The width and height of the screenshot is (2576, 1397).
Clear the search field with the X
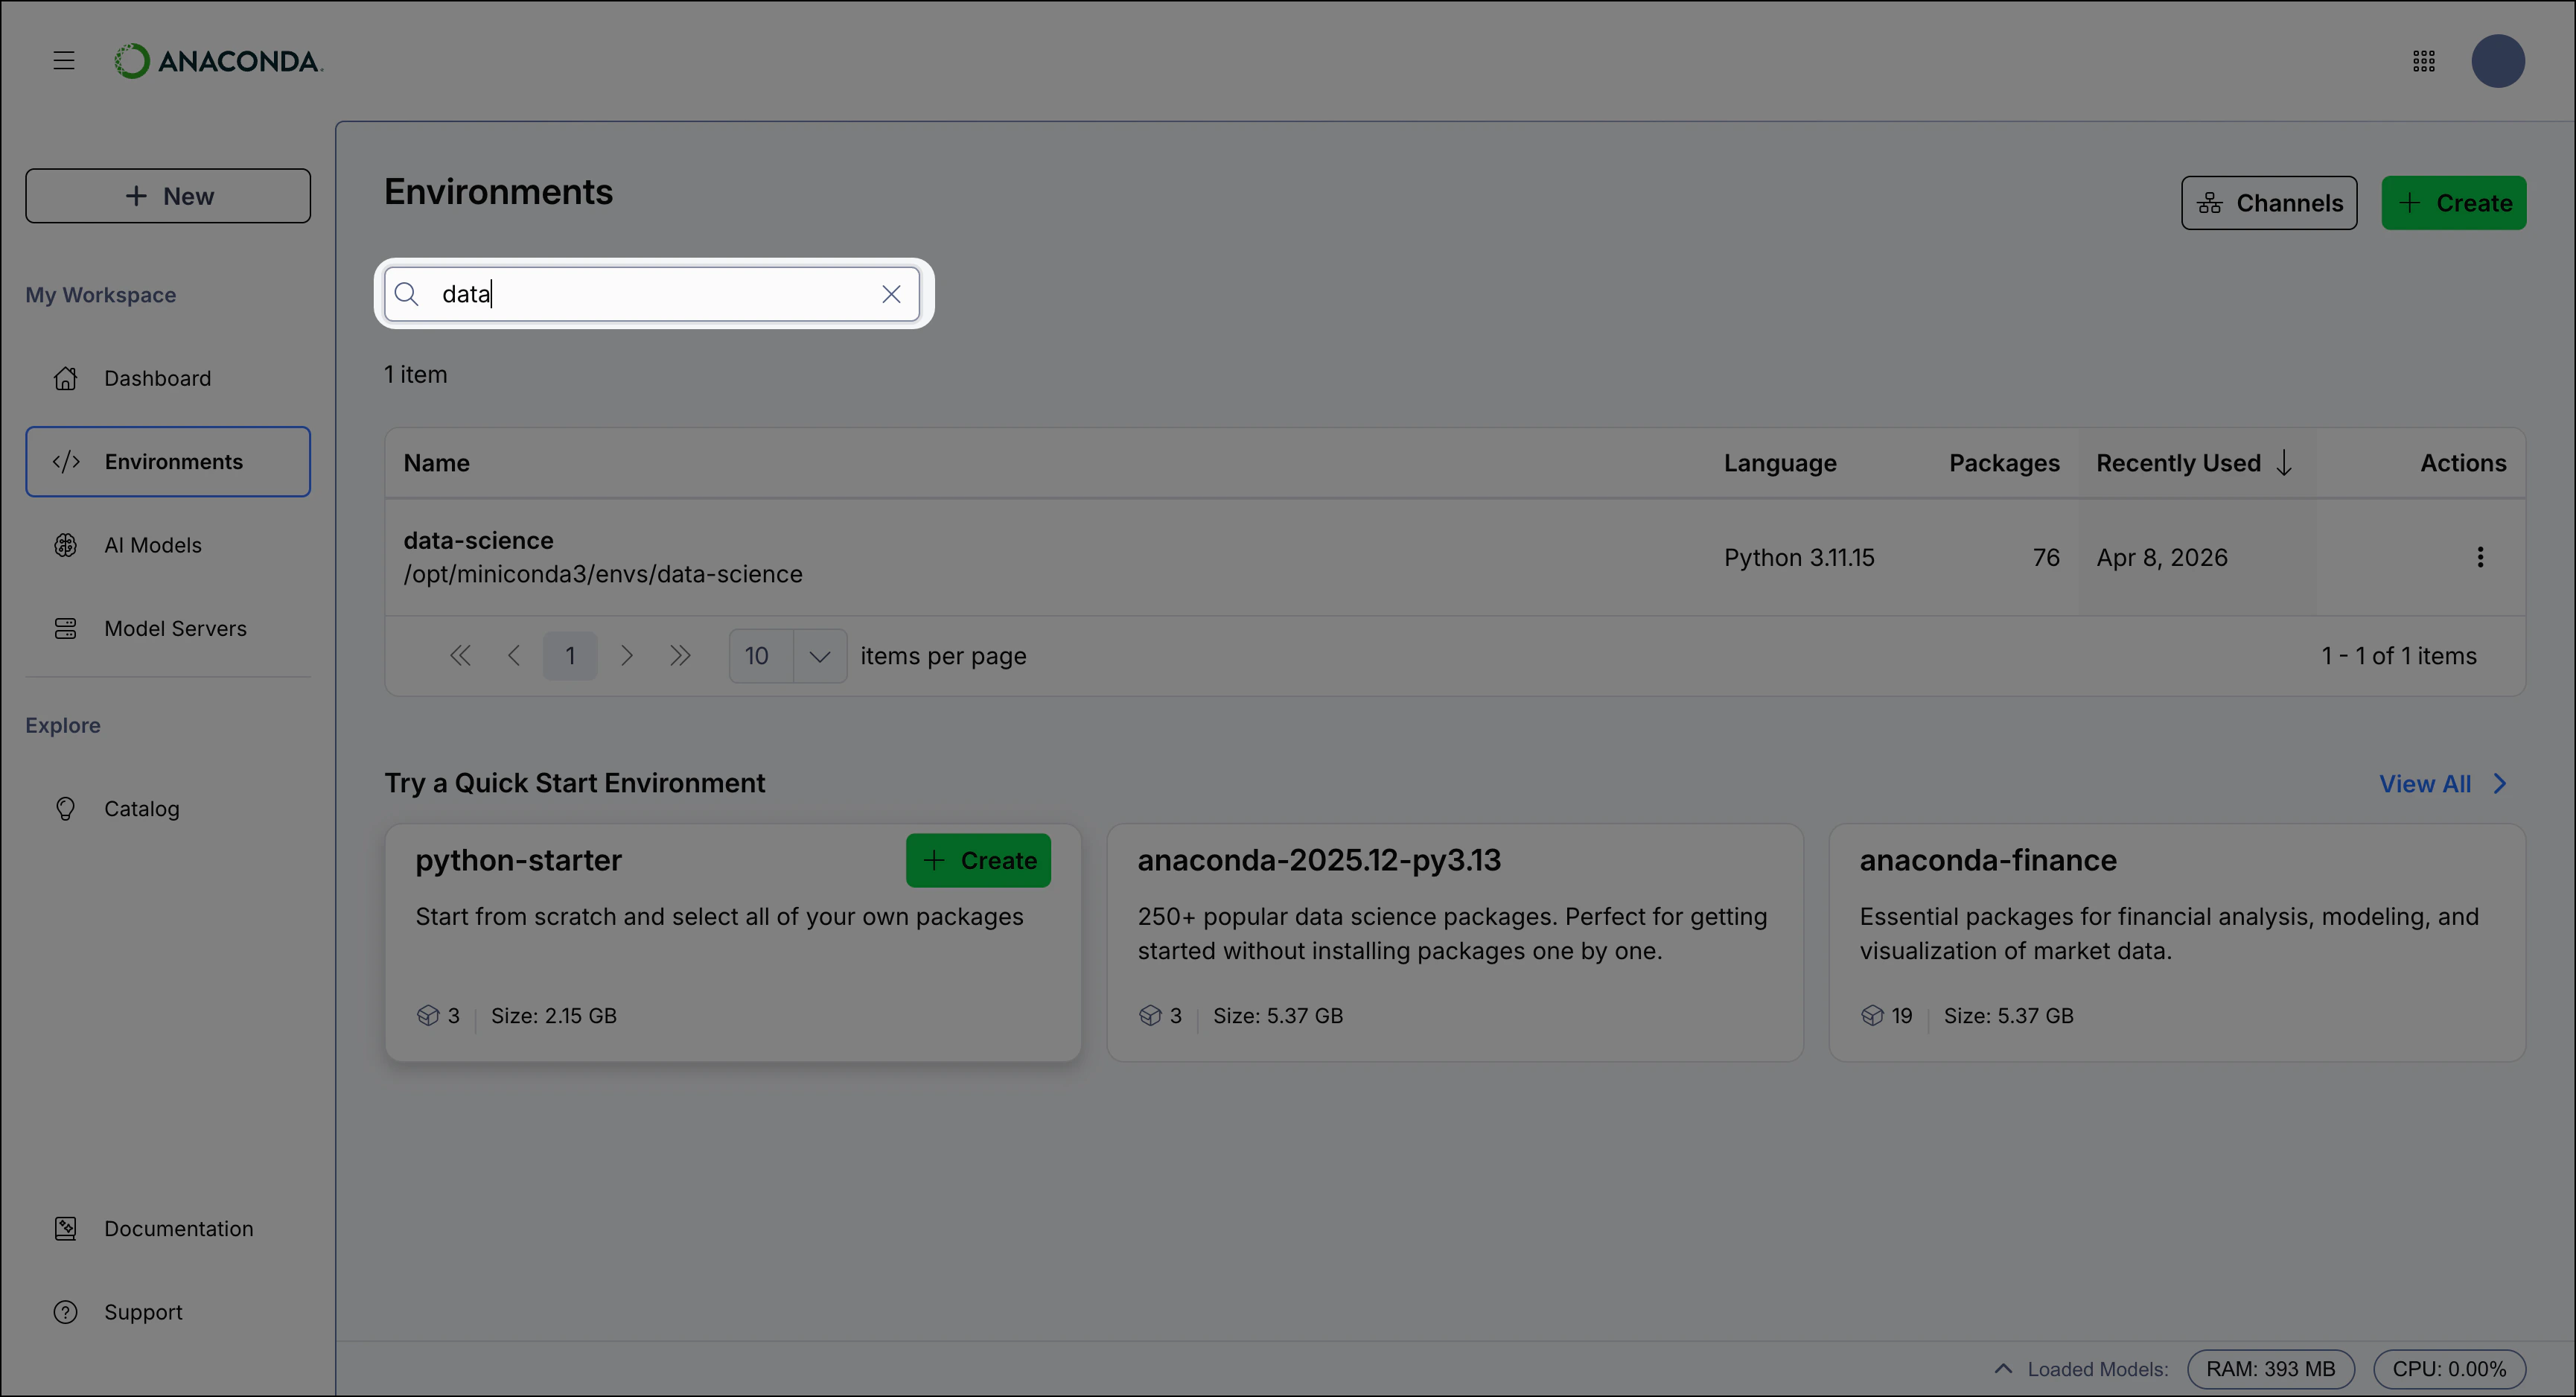click(891, 293)
